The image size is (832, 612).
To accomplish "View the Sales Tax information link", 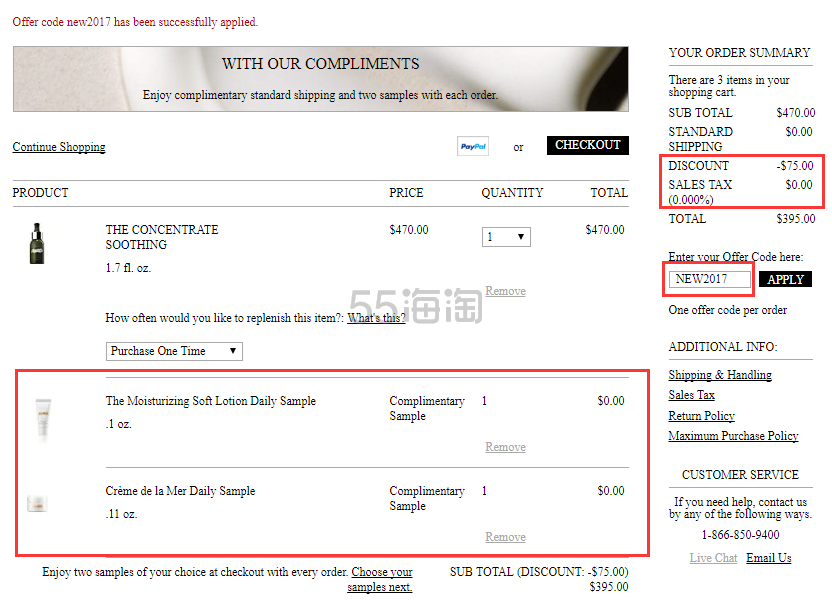I will (692, 395).
